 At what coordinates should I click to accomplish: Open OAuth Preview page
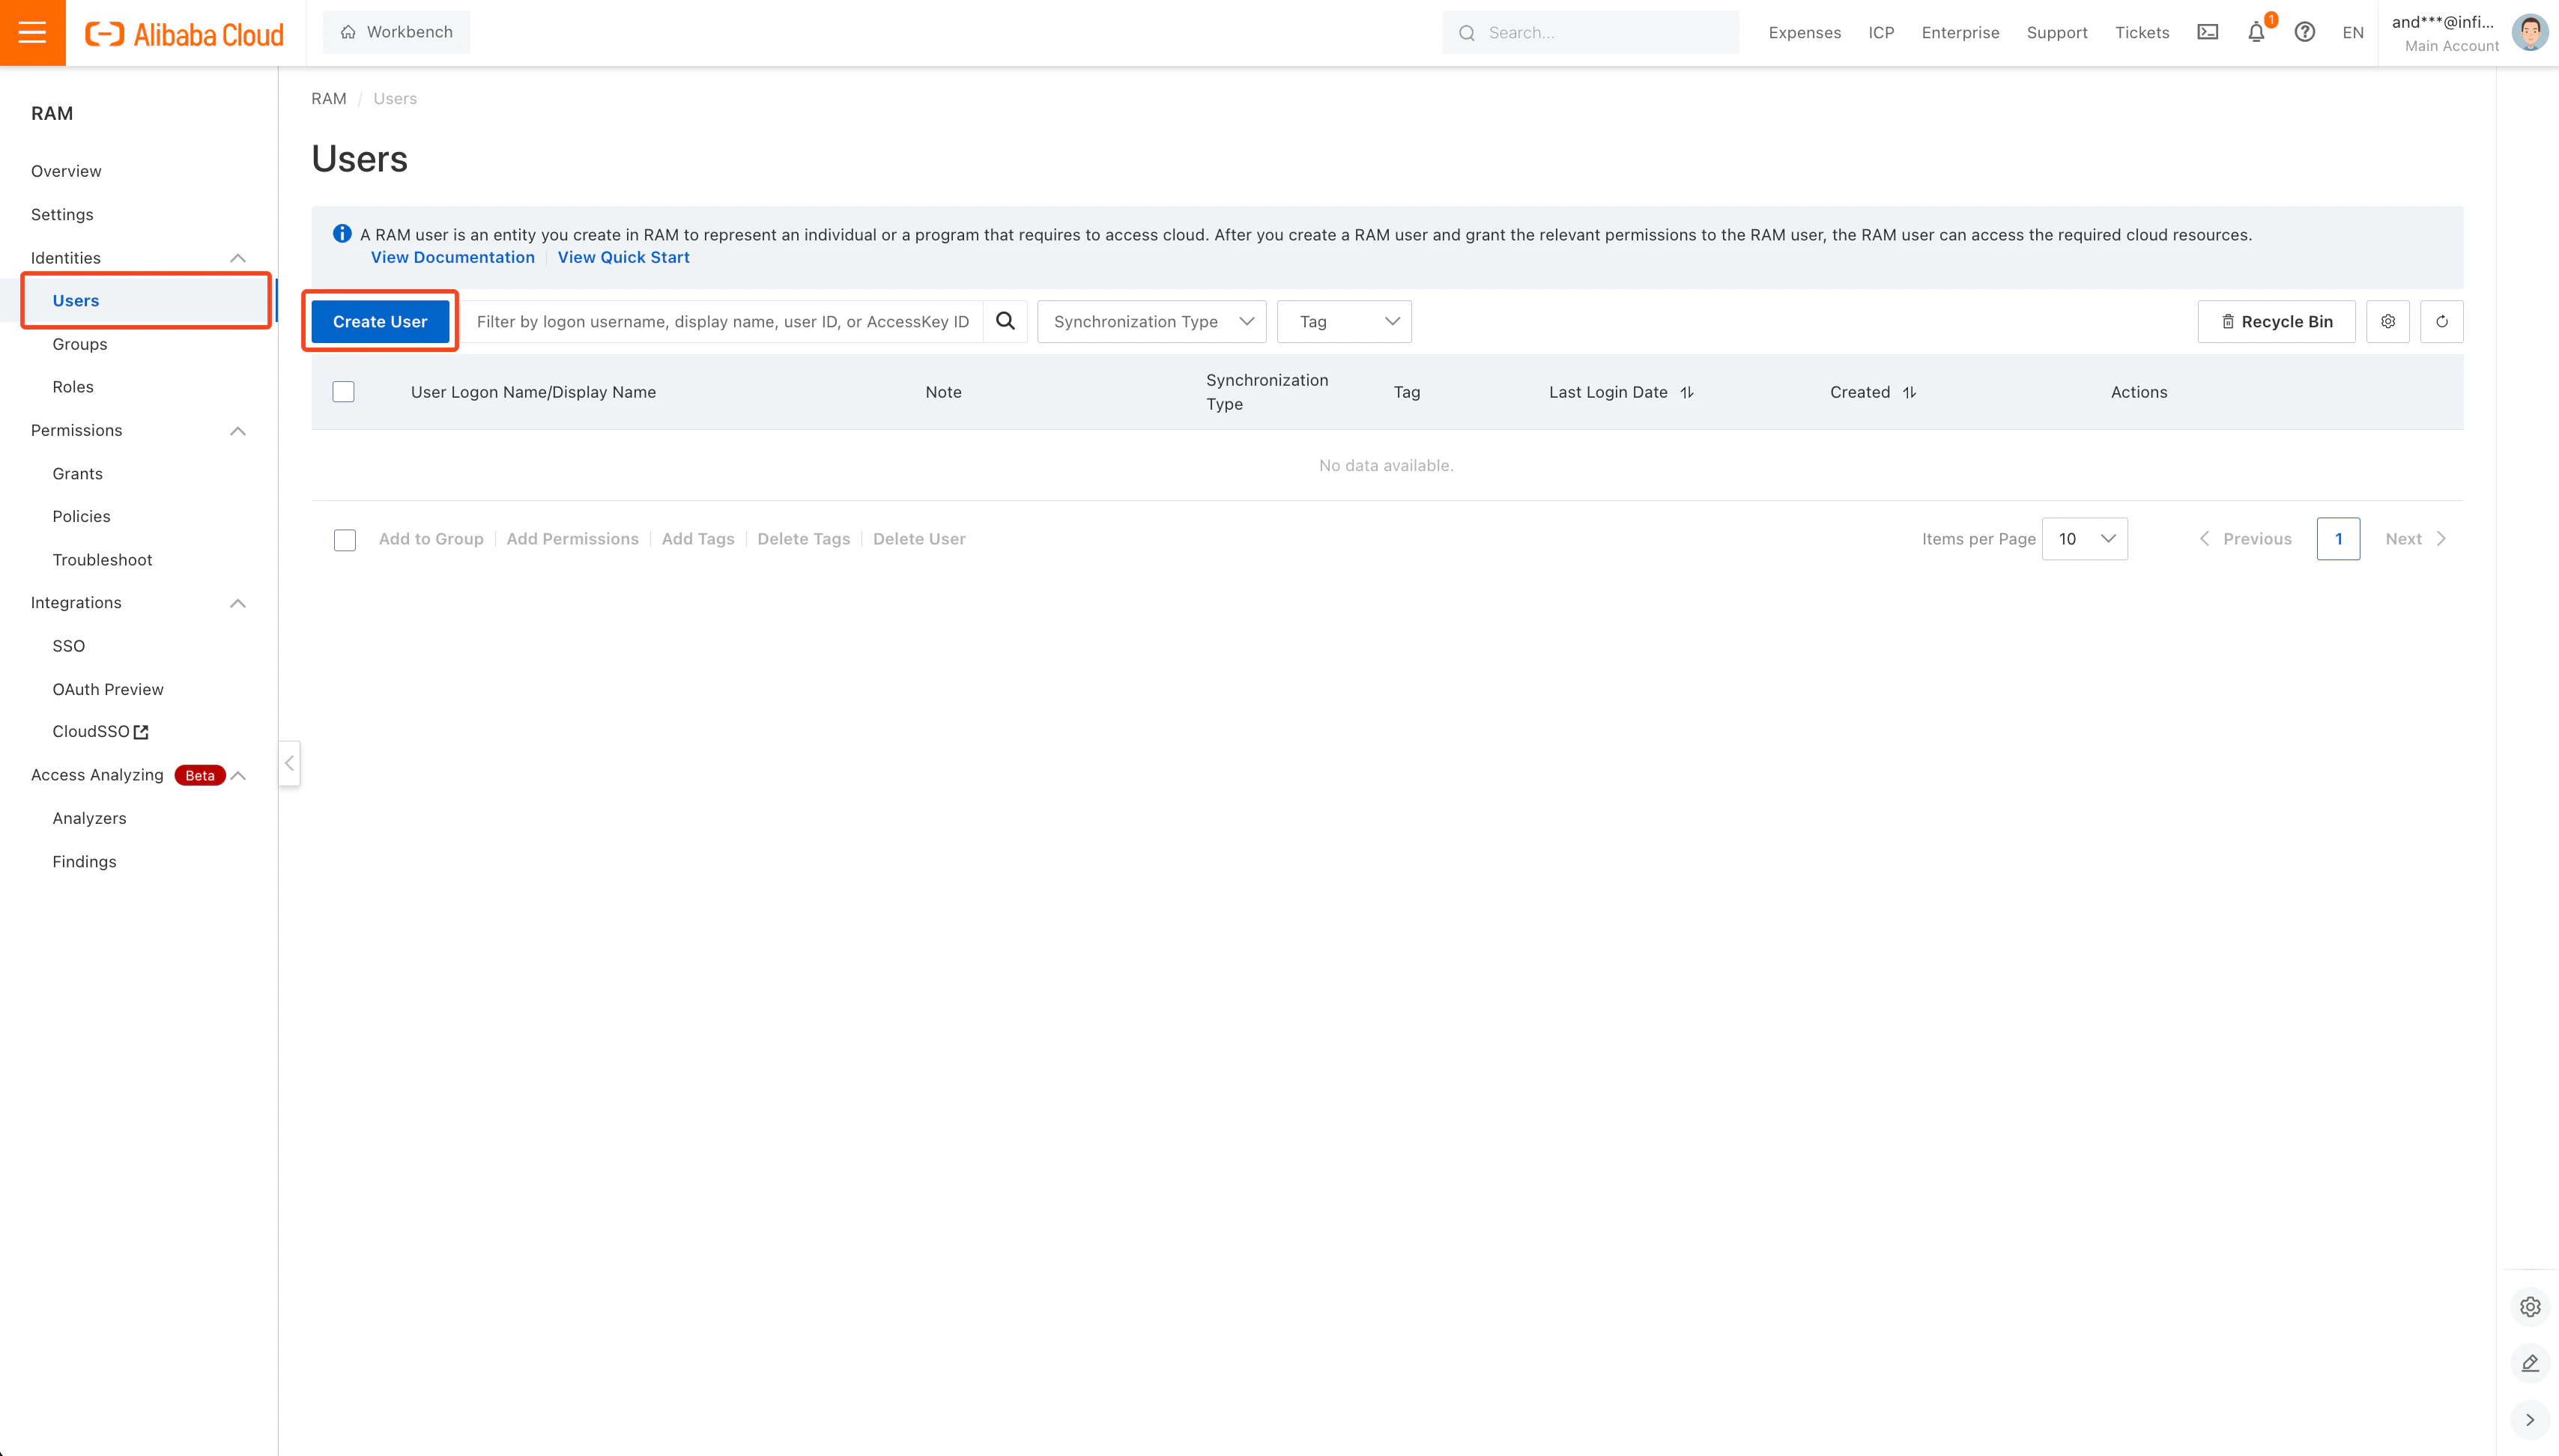(x=108, y=689)
